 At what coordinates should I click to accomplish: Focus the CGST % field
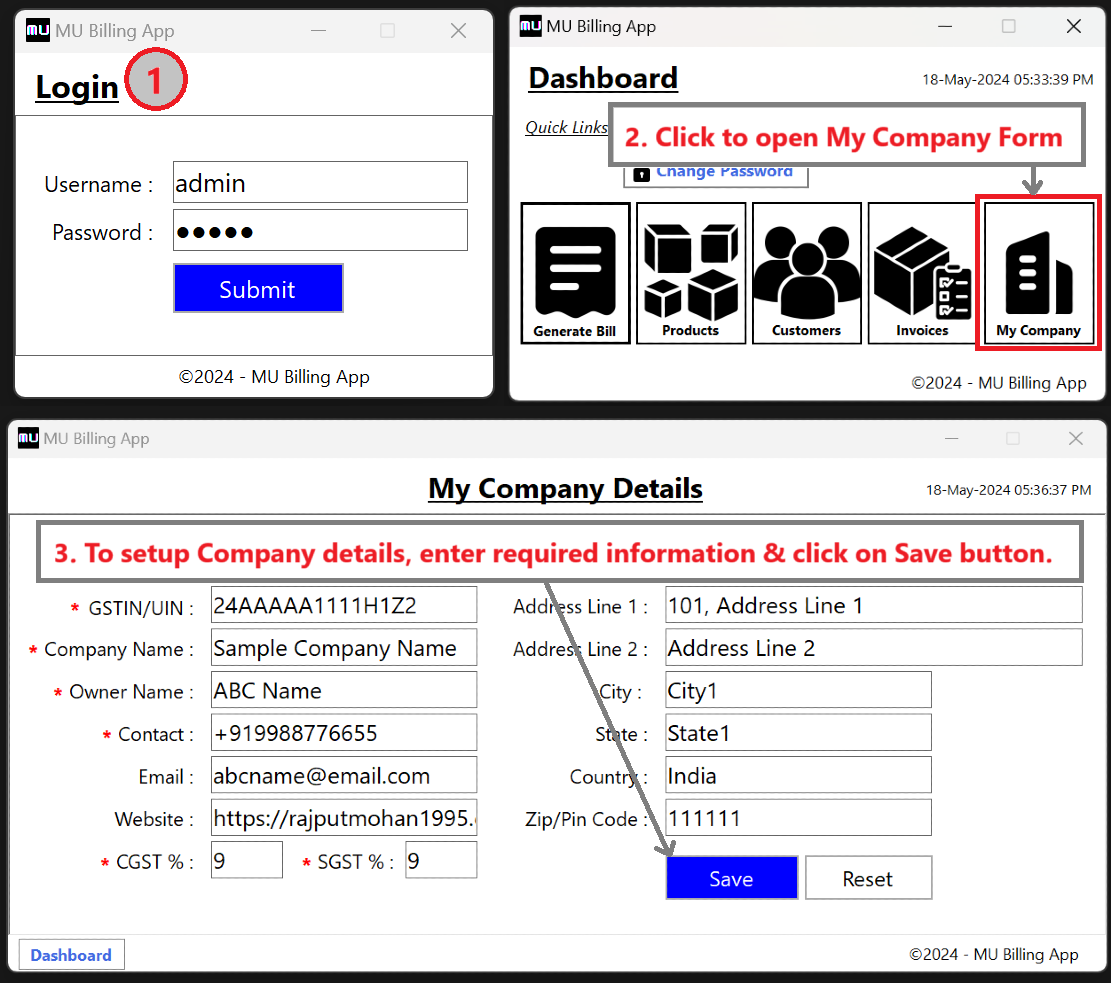(246, 861)
